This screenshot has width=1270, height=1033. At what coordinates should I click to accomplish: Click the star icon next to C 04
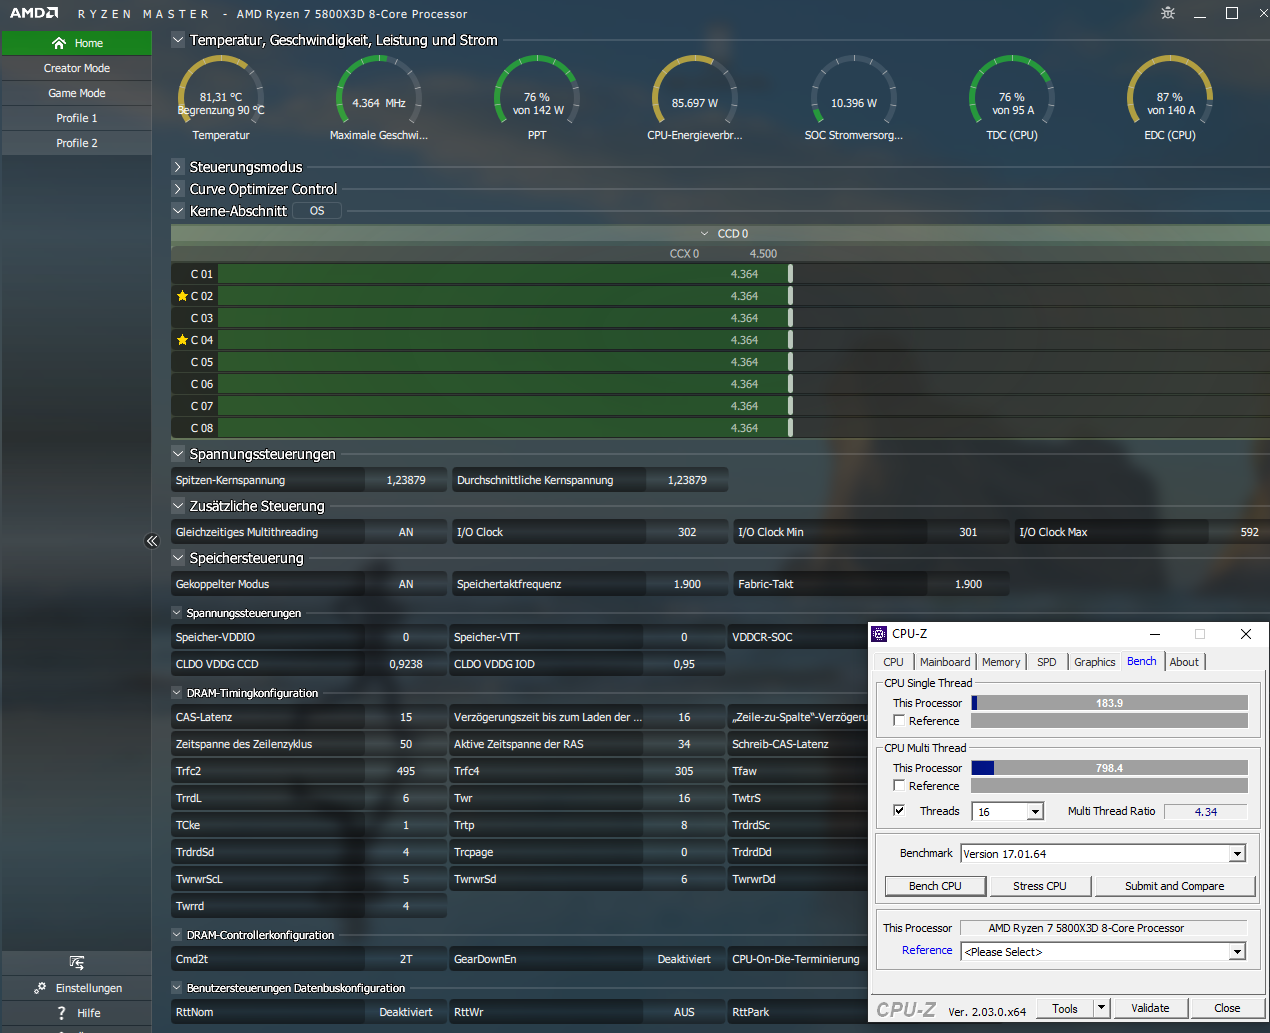coord(182,340)
